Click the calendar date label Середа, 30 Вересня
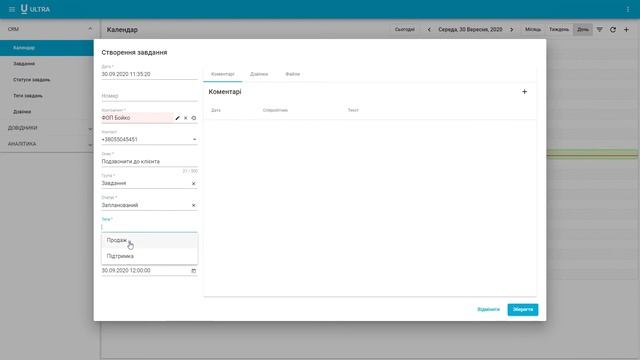 pyautogui.click(x=470, y=29)
